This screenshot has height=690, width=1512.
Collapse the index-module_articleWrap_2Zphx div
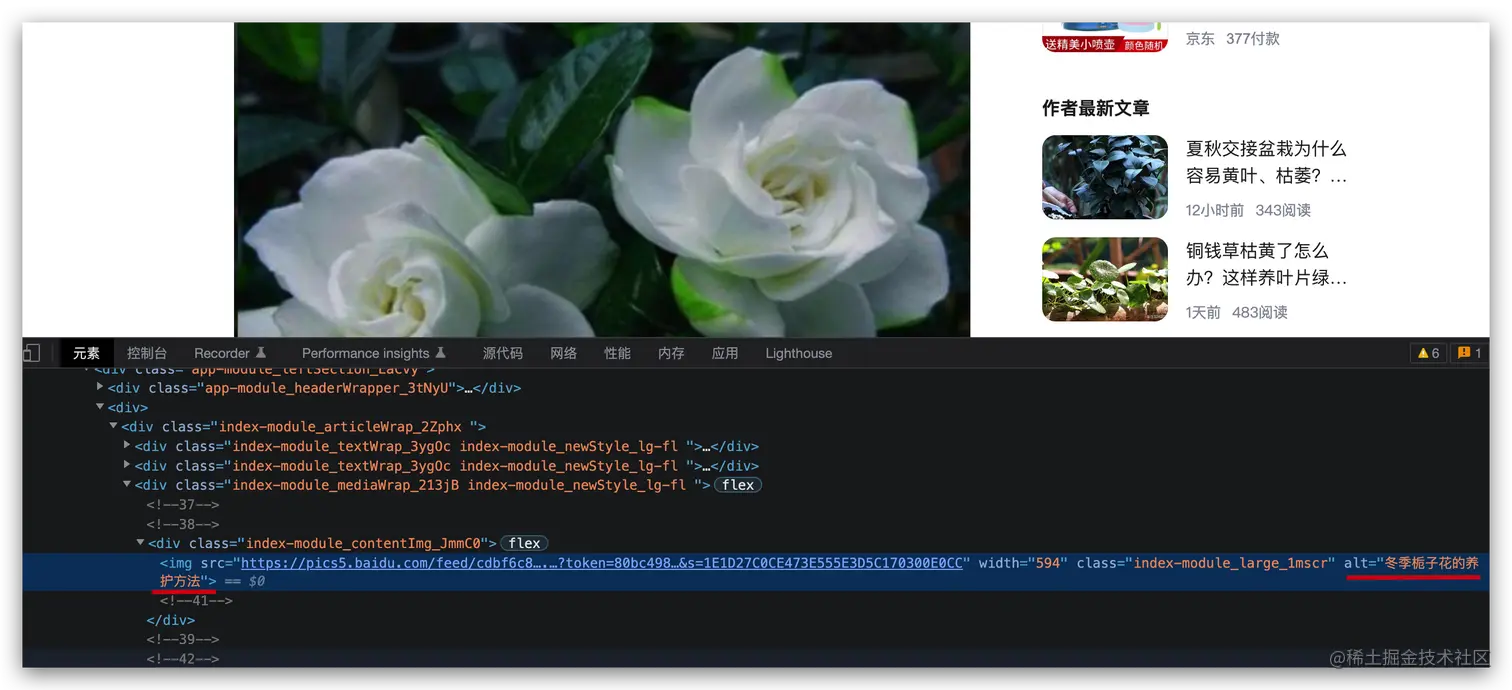pyautogui.click(x=113, y=427)
